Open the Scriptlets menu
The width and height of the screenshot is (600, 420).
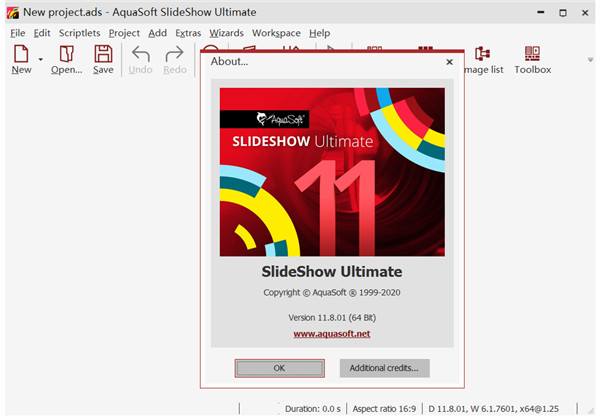(80, 33)
